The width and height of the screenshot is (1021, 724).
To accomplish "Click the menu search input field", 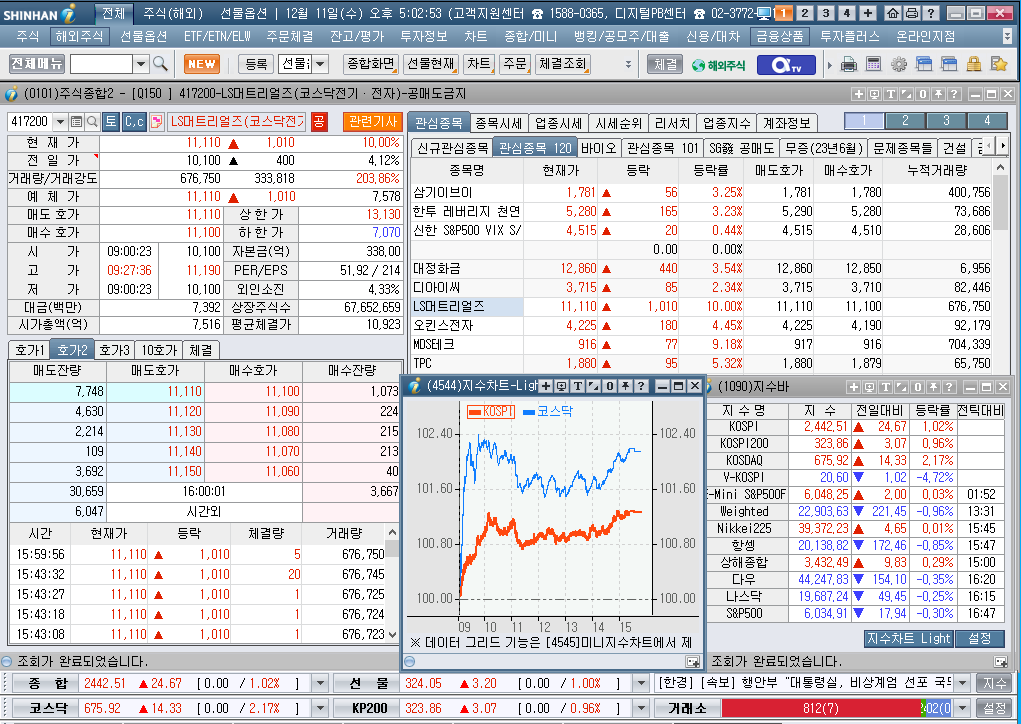I will pyautogui.click(x=102, y=64).
